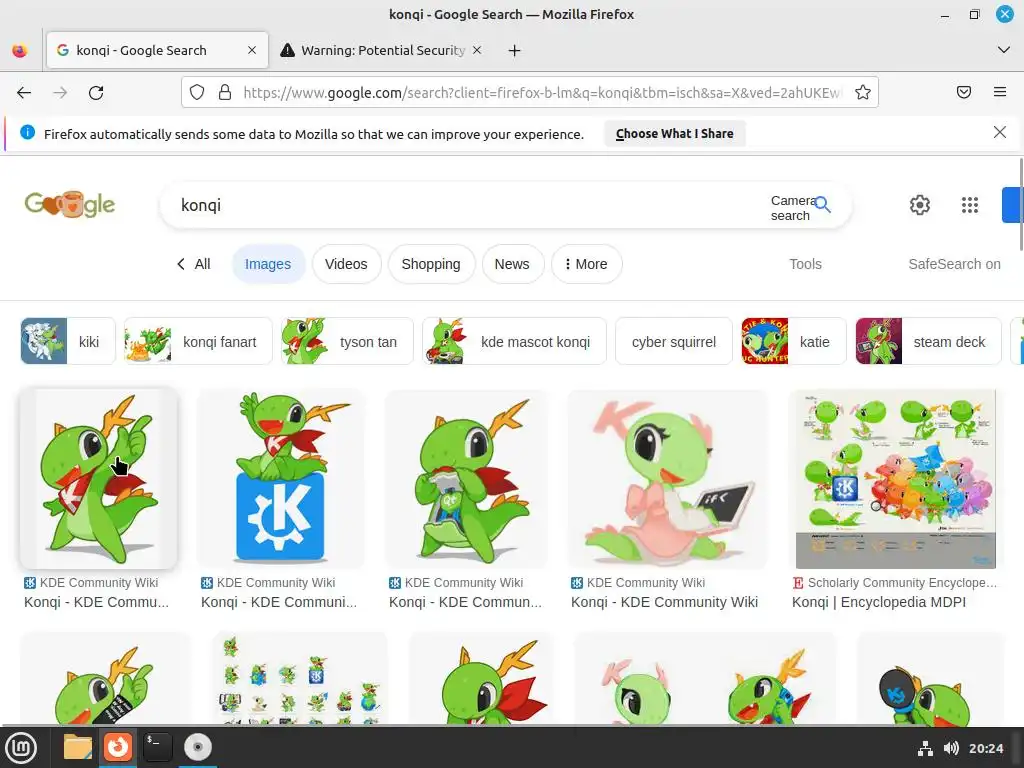The image size is (1024, 768).
Task: Dismiss the Firefox data sharing notification
Action: [x=999, y=133]
